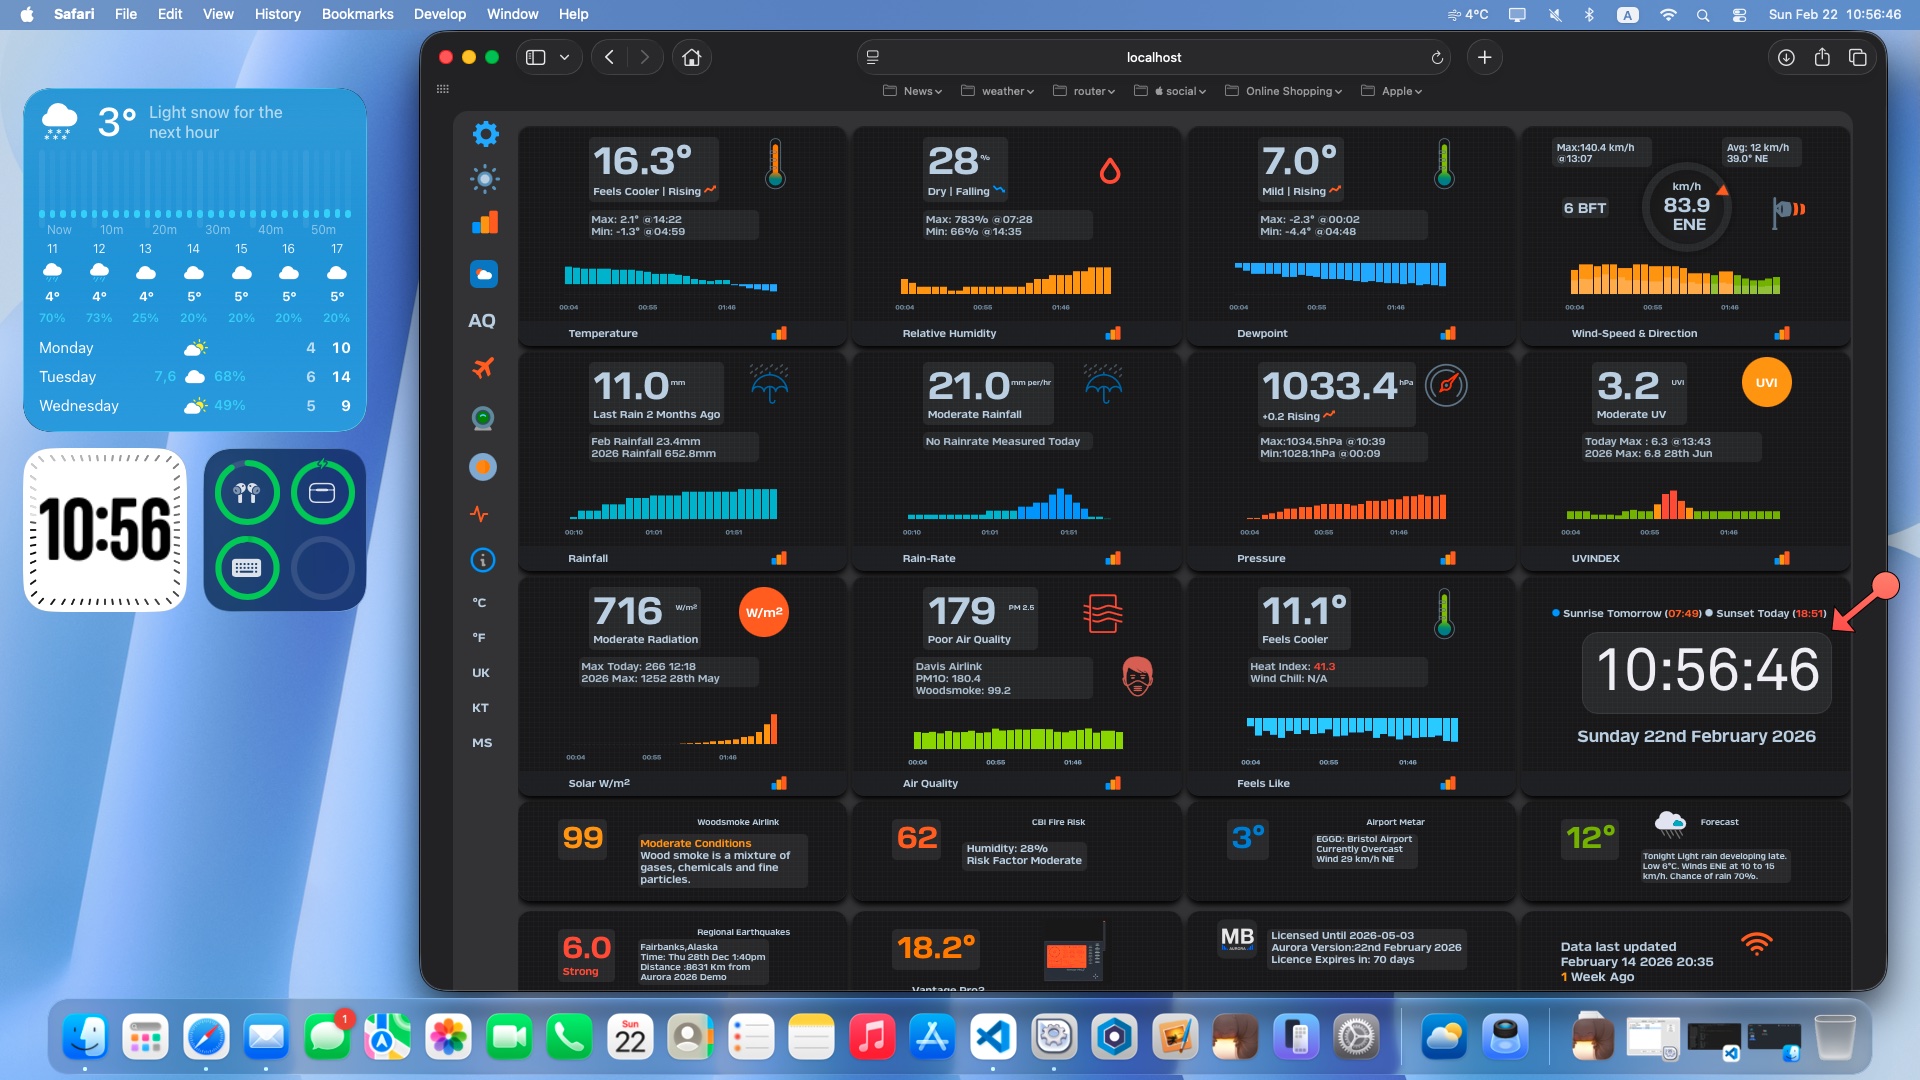Click Pressure panel chart icon
This screenshot has height=1080, width=1920.
[x=1447, y=558]
